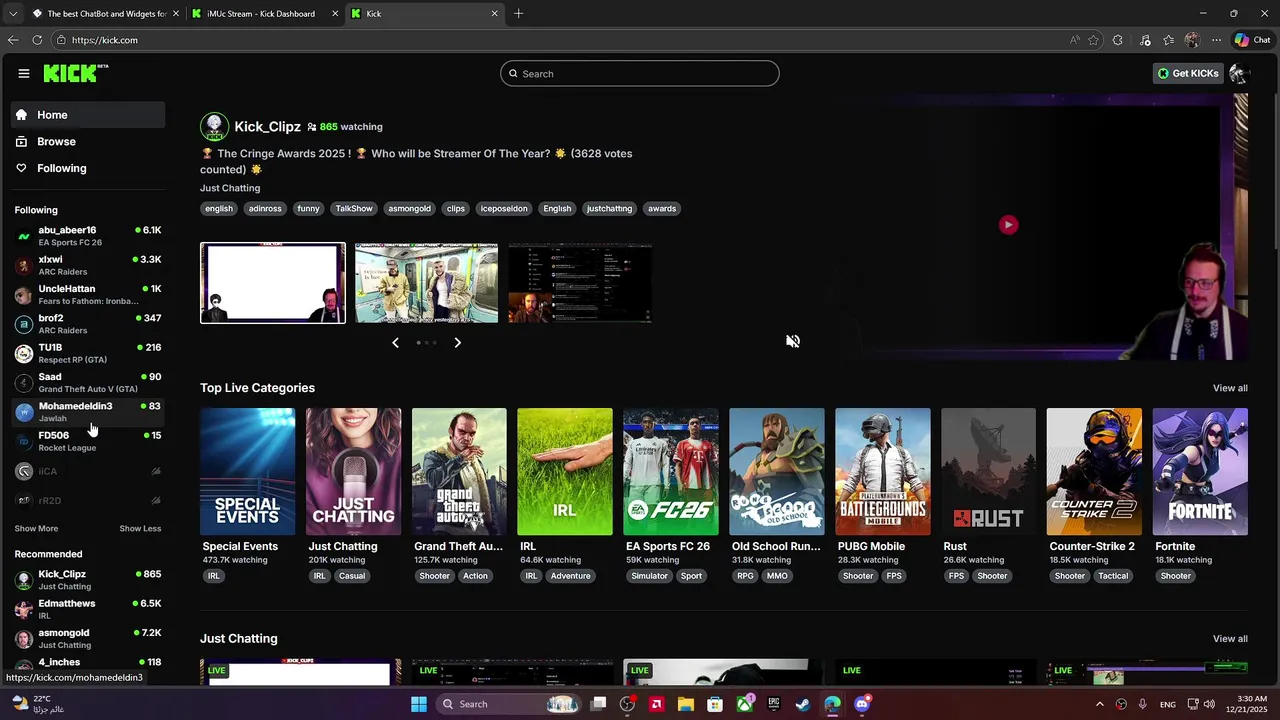Open File Explorer from taskbar
The height and width of the screenshot is (720, 1280).
click(x=686, y=704)
